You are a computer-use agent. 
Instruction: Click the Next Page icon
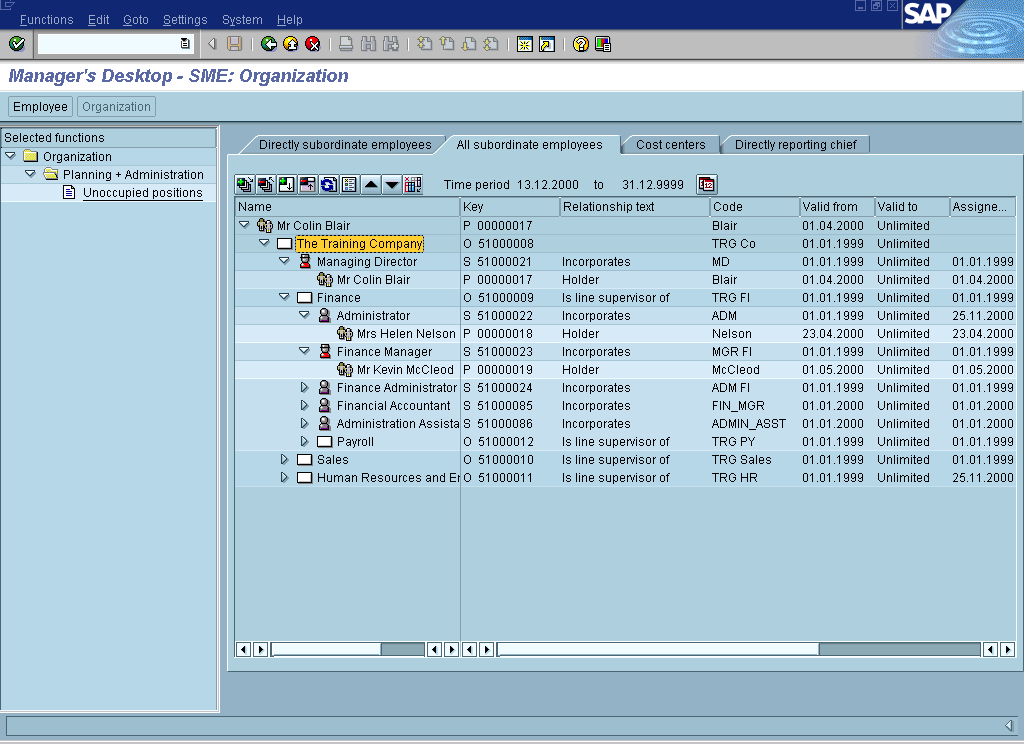[469, 44]
